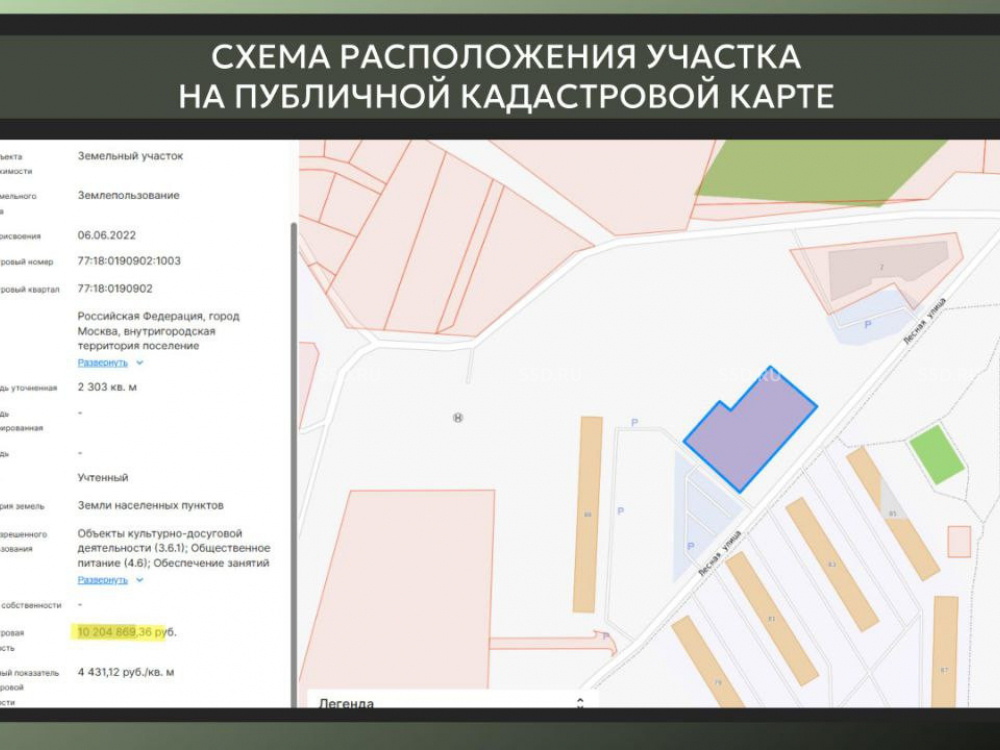Click the parking P icon below building 7

867,325
